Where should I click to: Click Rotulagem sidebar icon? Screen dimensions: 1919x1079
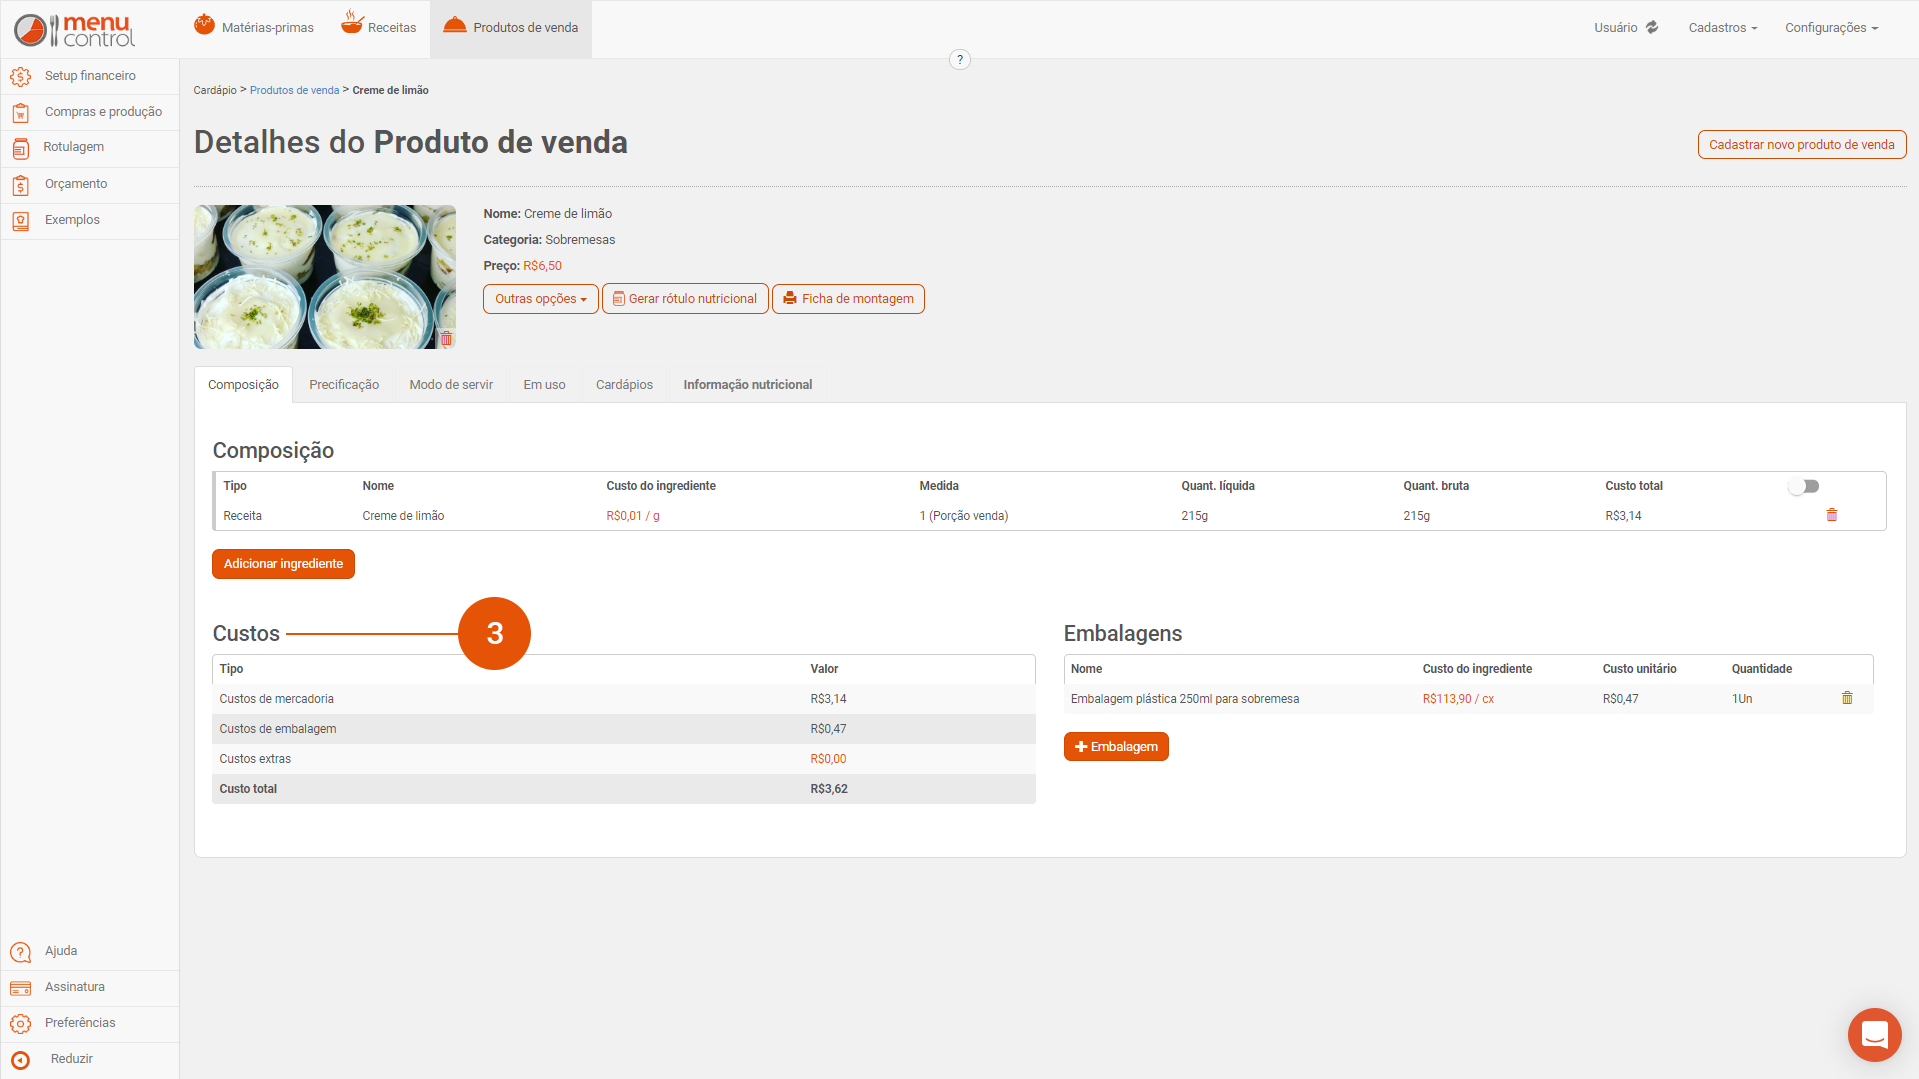coord(21,149)
